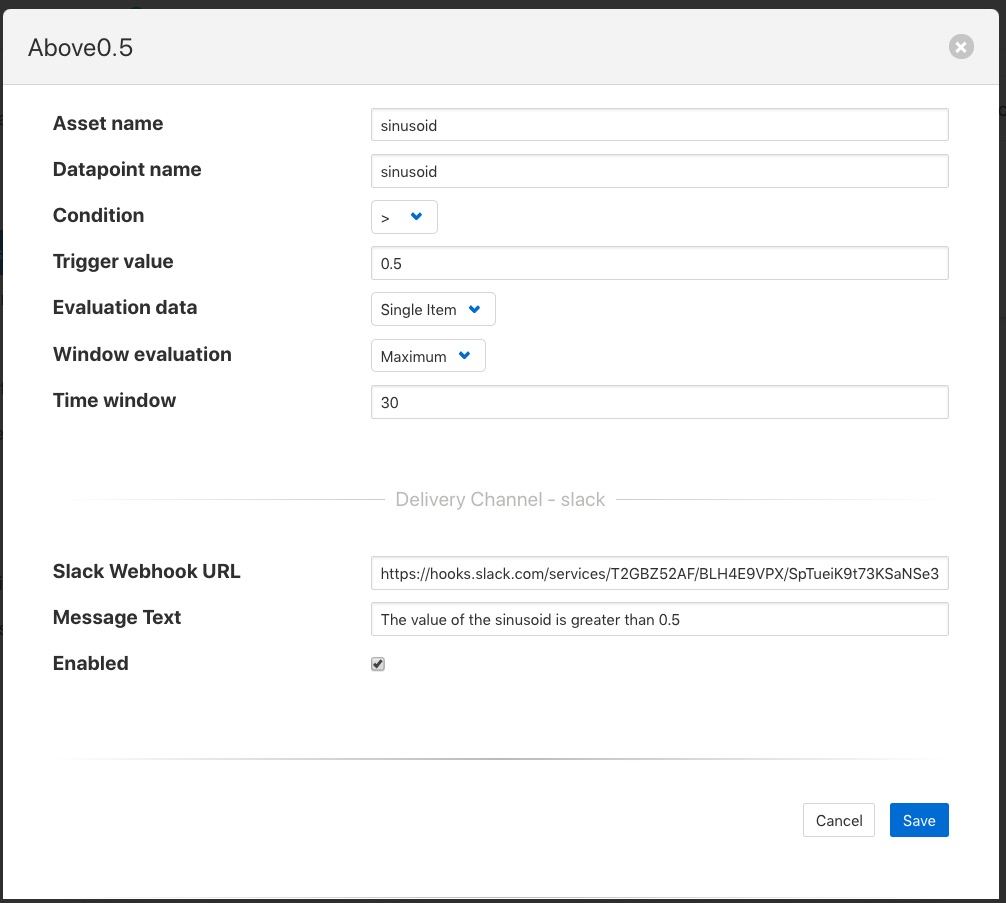Image resolution: width=1006 pixels, height=903 pixels.
Task: Open the Window evaluation Maximum dropdown
Action: [427, 356]
